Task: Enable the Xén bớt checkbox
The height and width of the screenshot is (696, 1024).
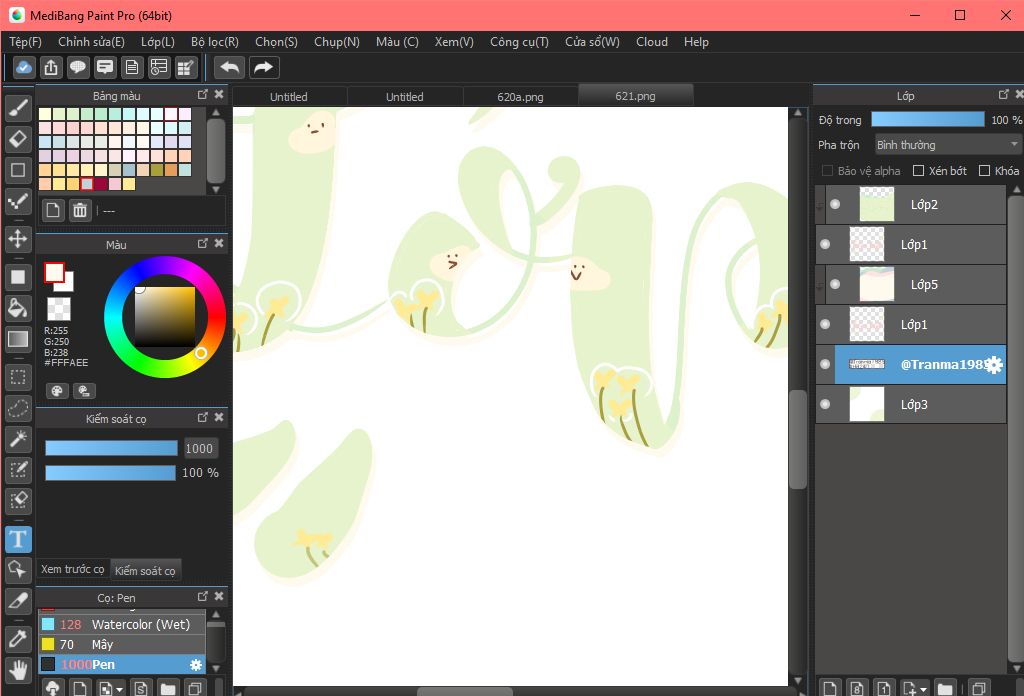Action: [918, 171]
